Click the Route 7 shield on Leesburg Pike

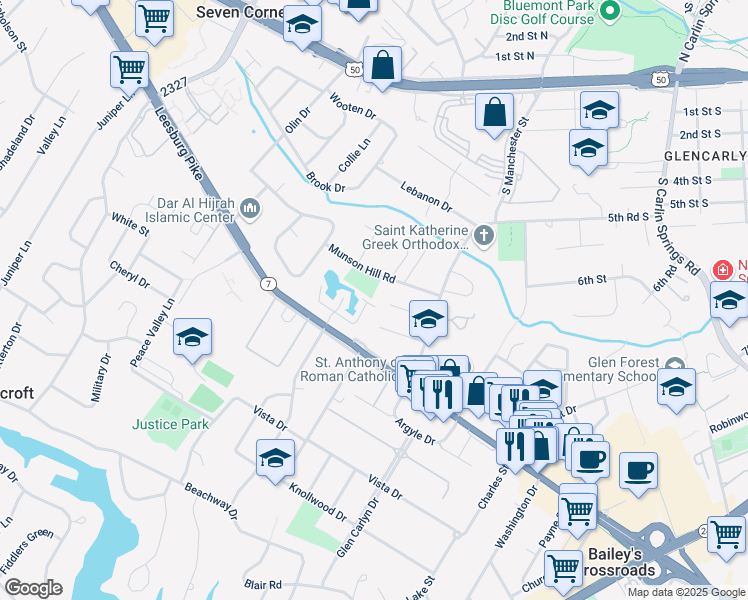click(269, 284)
